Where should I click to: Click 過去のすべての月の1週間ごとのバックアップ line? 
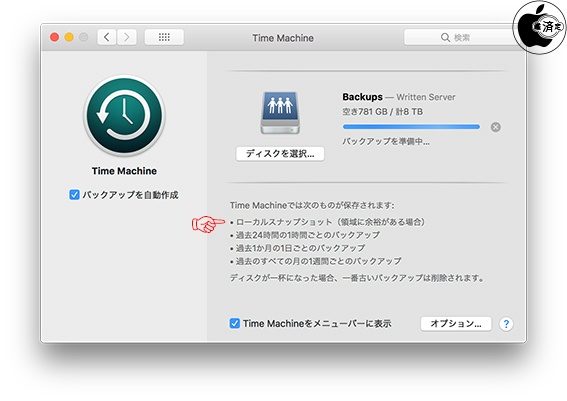pyautogui.click(x=316, y=261)
